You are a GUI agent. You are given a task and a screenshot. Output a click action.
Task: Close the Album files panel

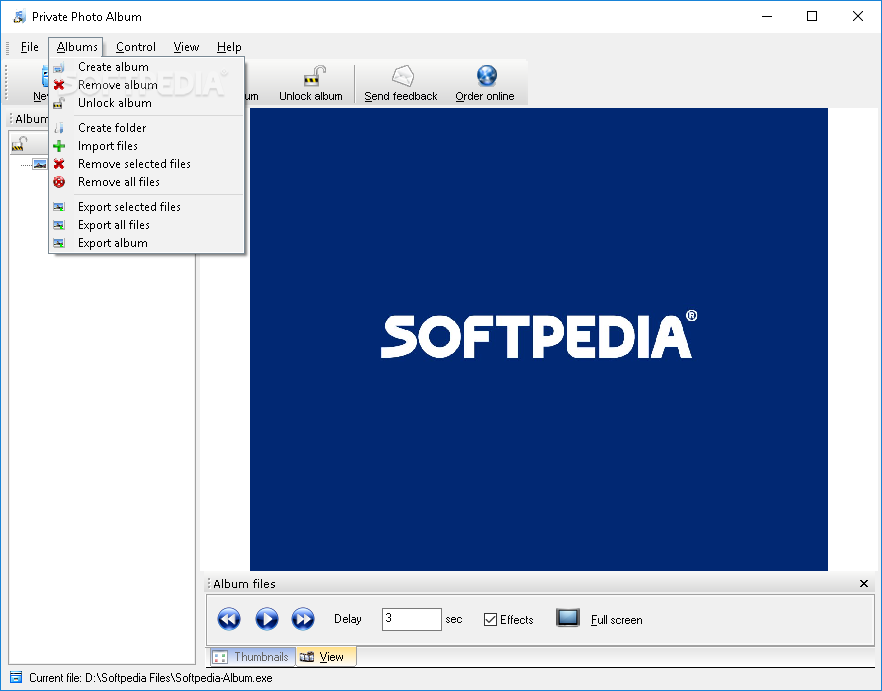click(864, 584)
